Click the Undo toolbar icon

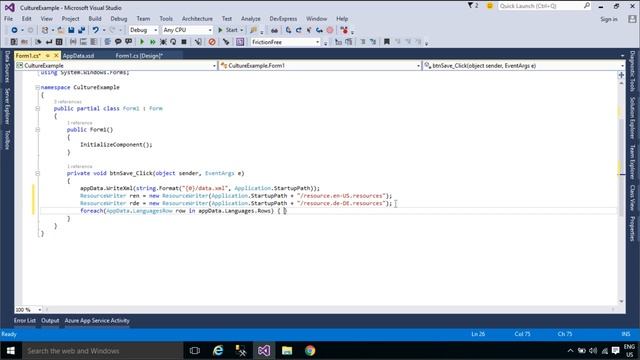point(96,30)
